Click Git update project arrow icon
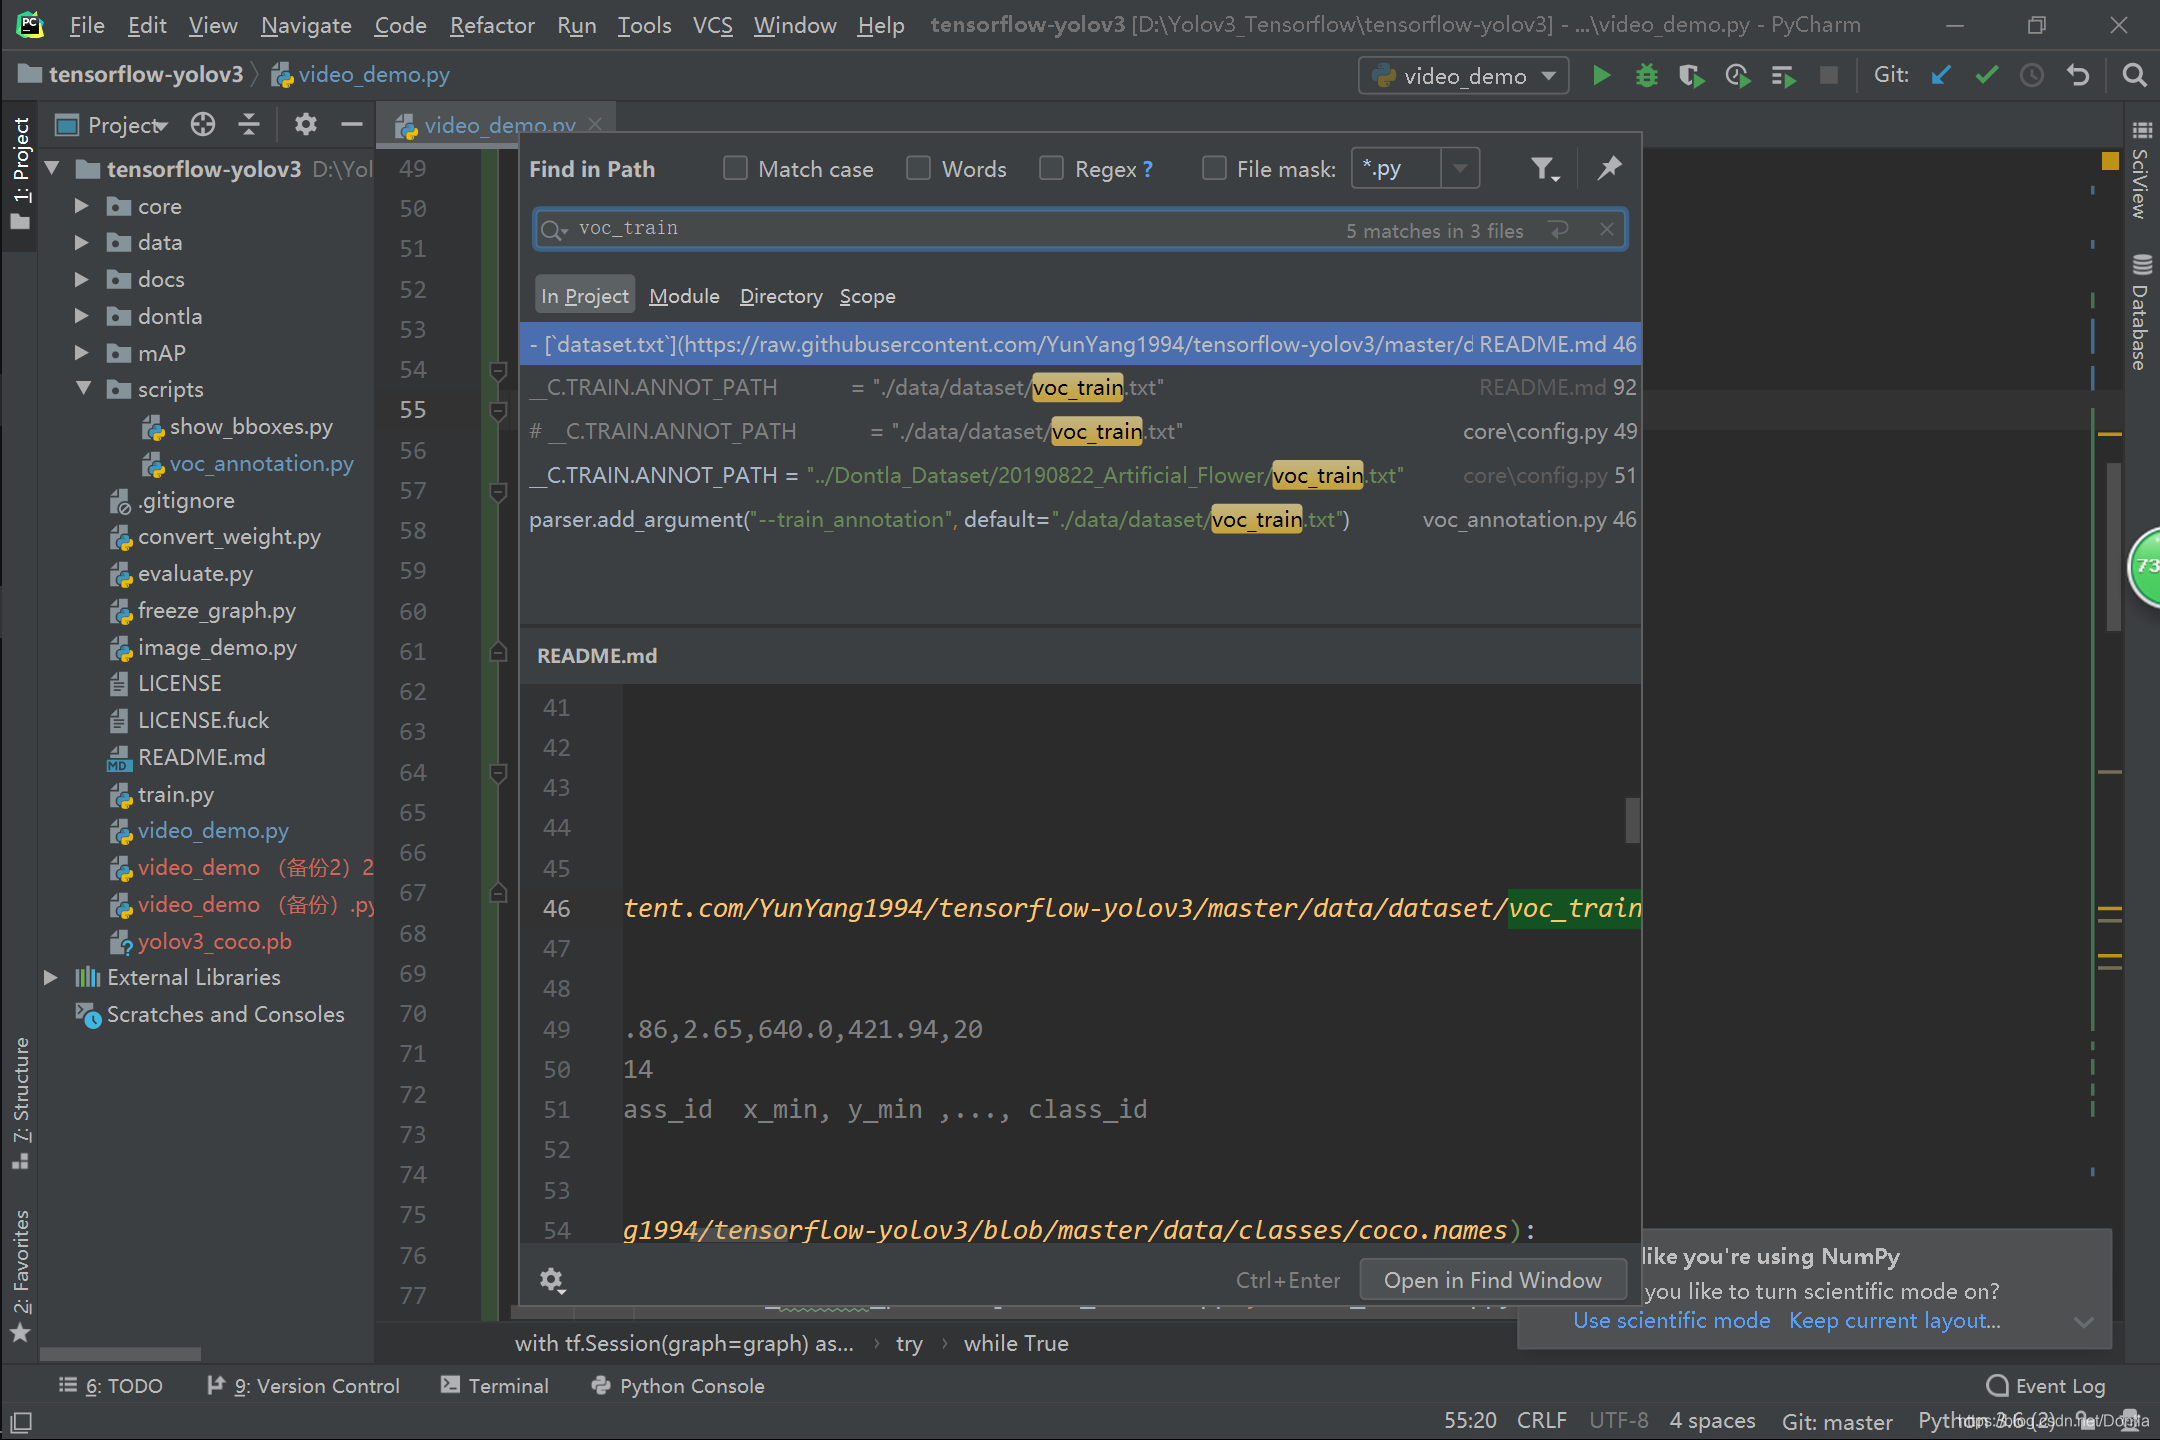Viewport: 2160px width, 1440px height. pyautogui.click(x=1940, y=75)
